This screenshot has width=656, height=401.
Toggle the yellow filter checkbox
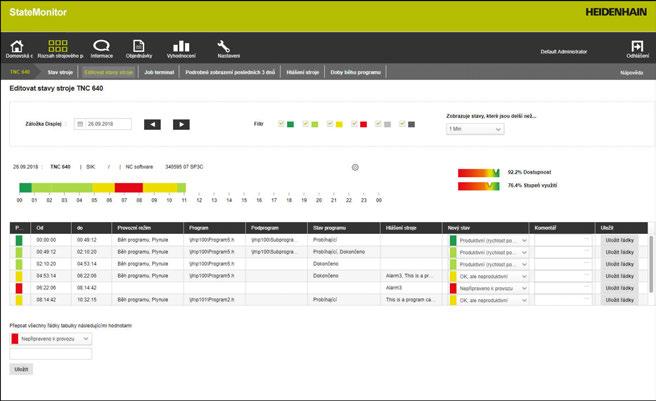click(x=330, y=123)
